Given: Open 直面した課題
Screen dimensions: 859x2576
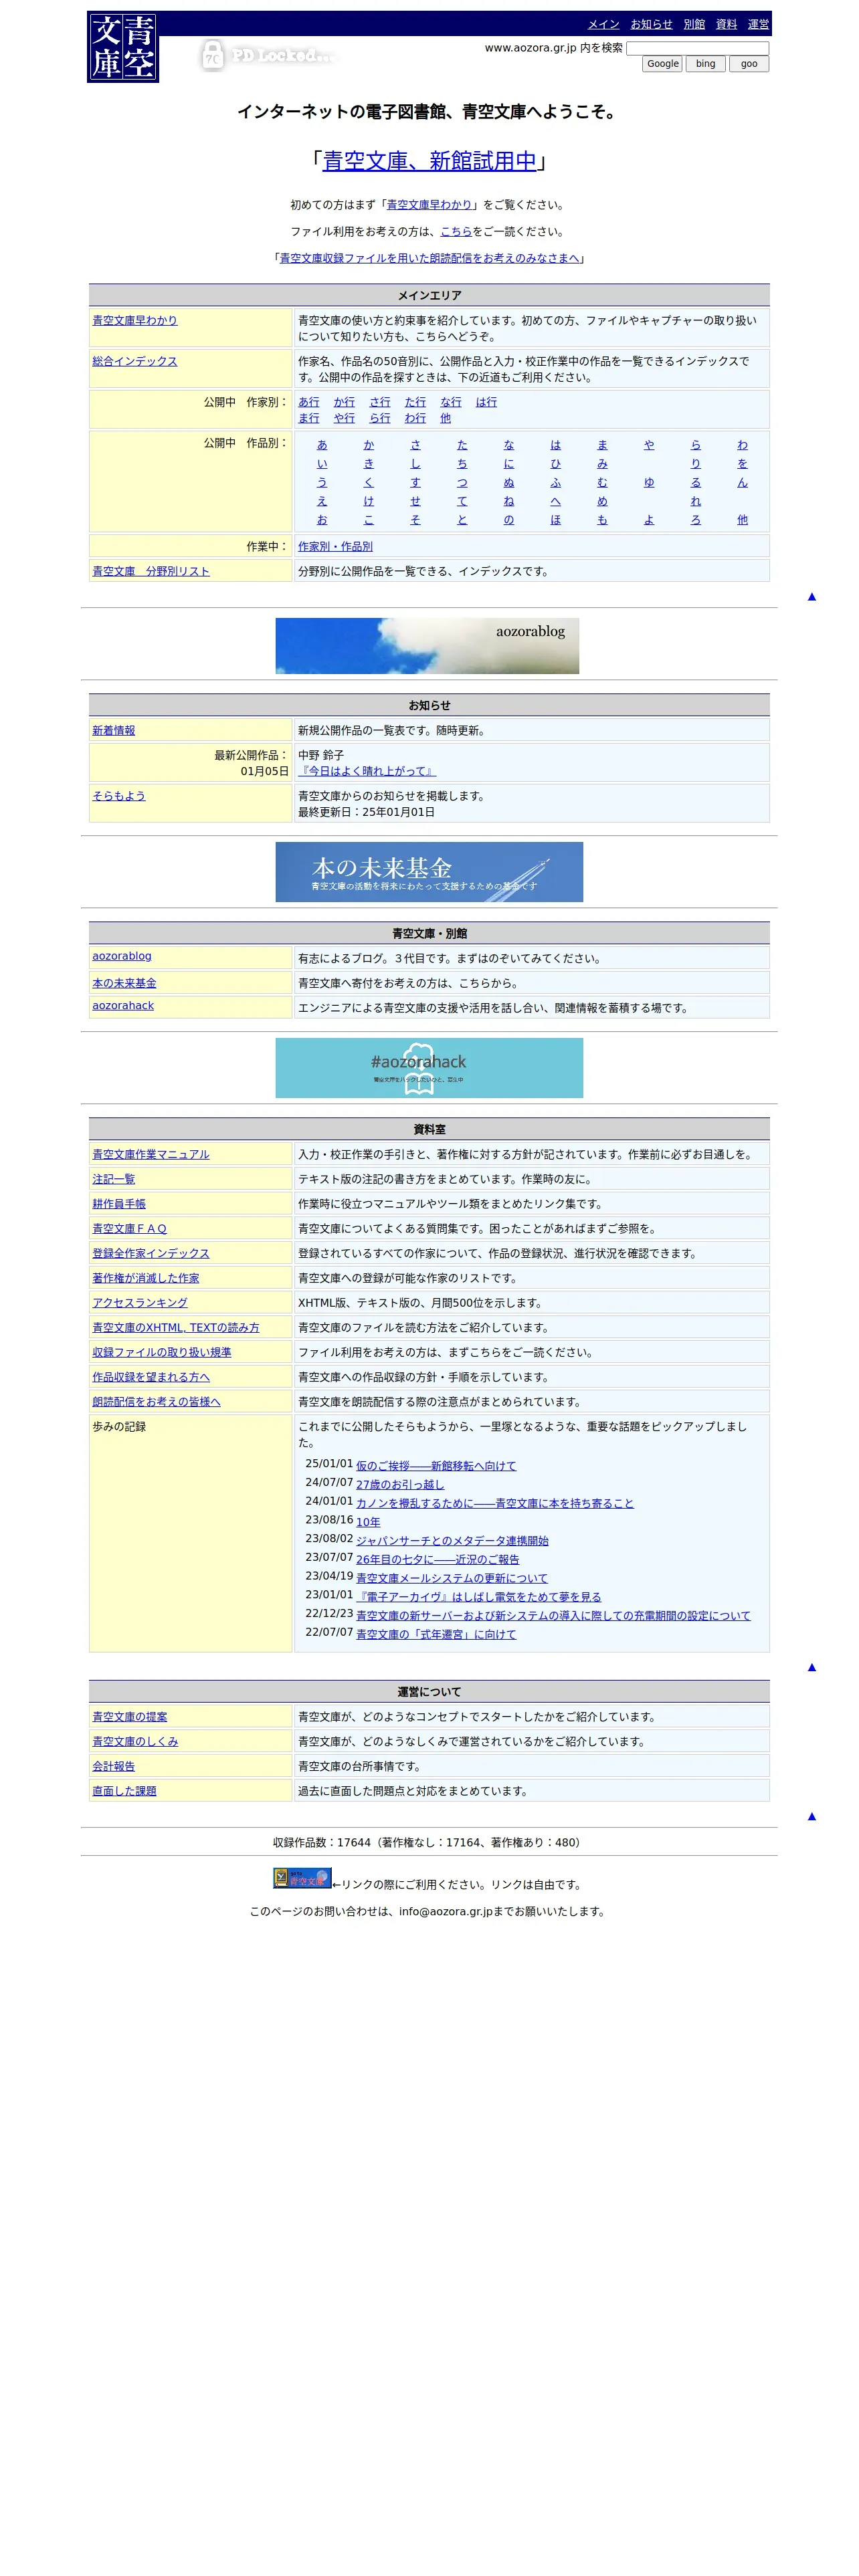Looking at the screenshot, I should click(124, 1791).
